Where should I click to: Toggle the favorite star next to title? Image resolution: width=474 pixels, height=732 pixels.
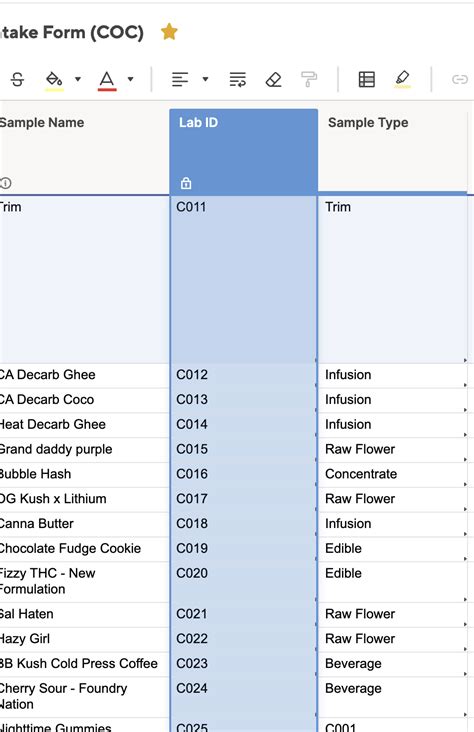169,32
